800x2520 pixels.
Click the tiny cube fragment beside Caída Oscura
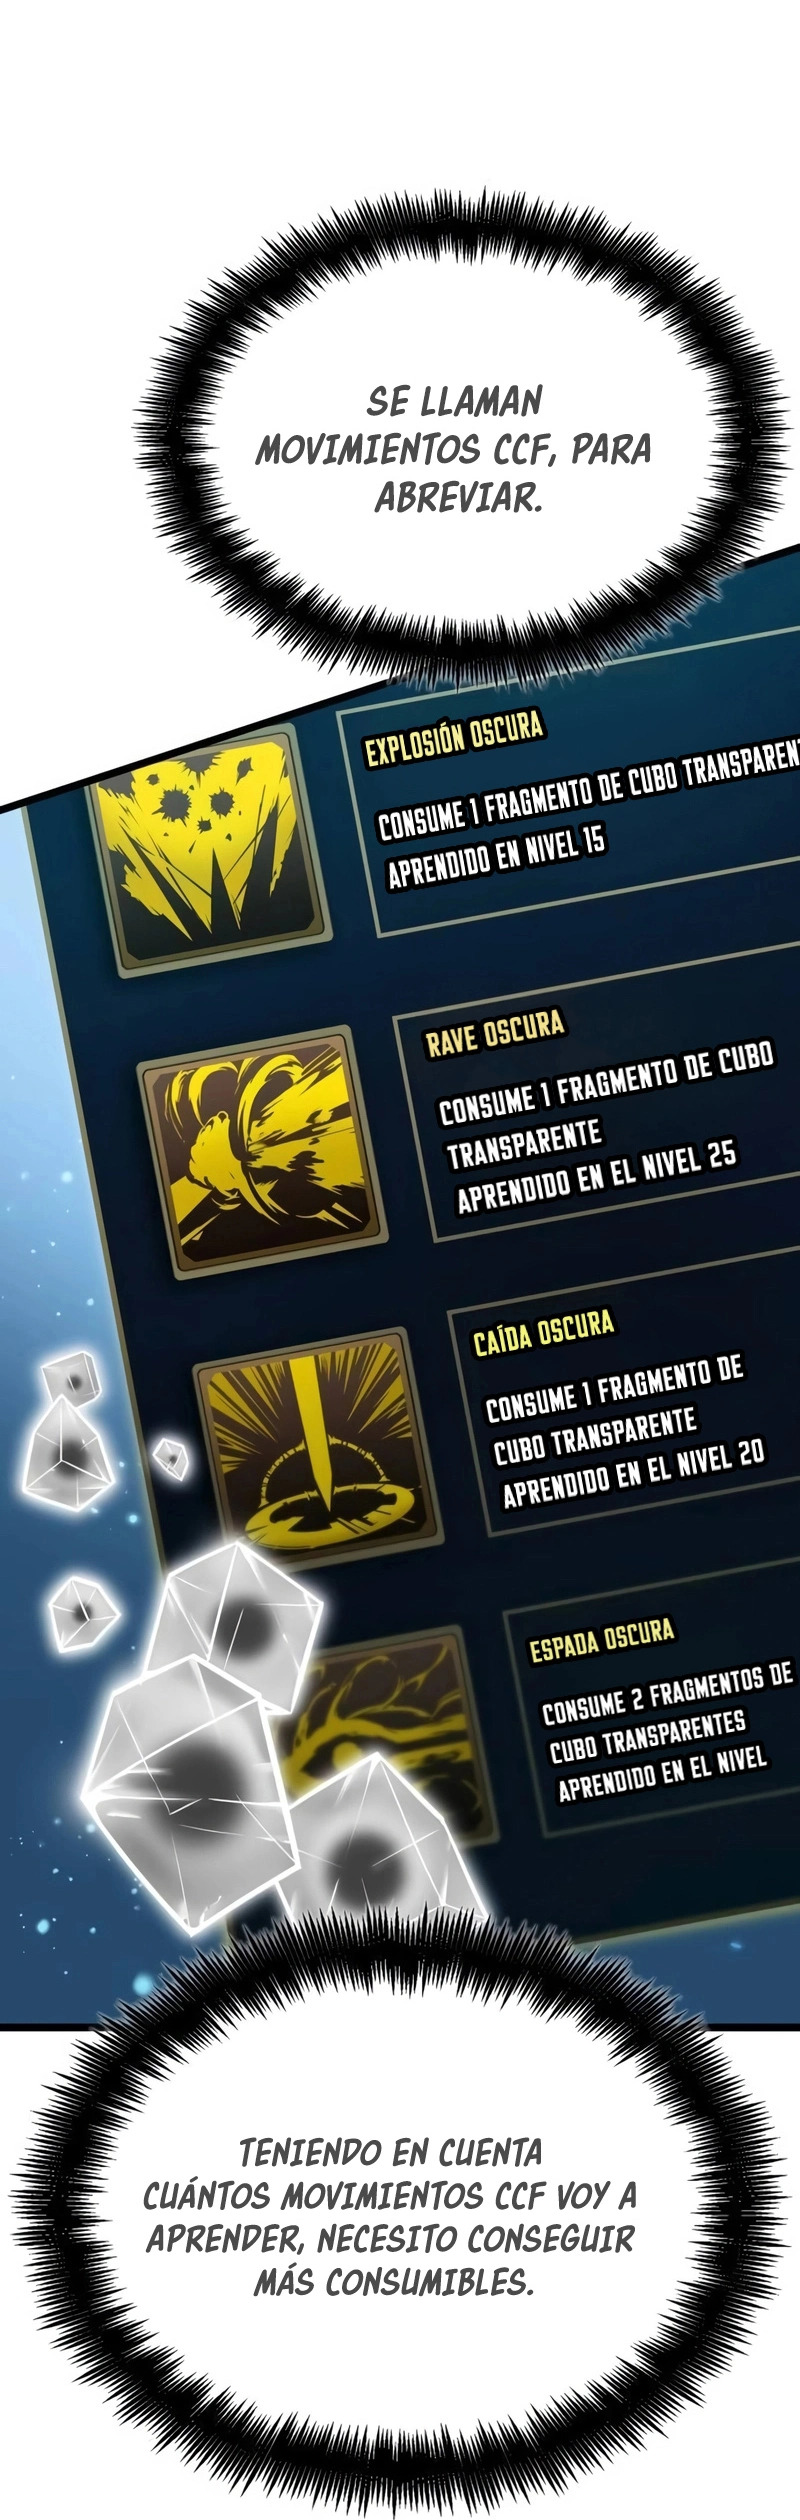(x=171, y=1459)
